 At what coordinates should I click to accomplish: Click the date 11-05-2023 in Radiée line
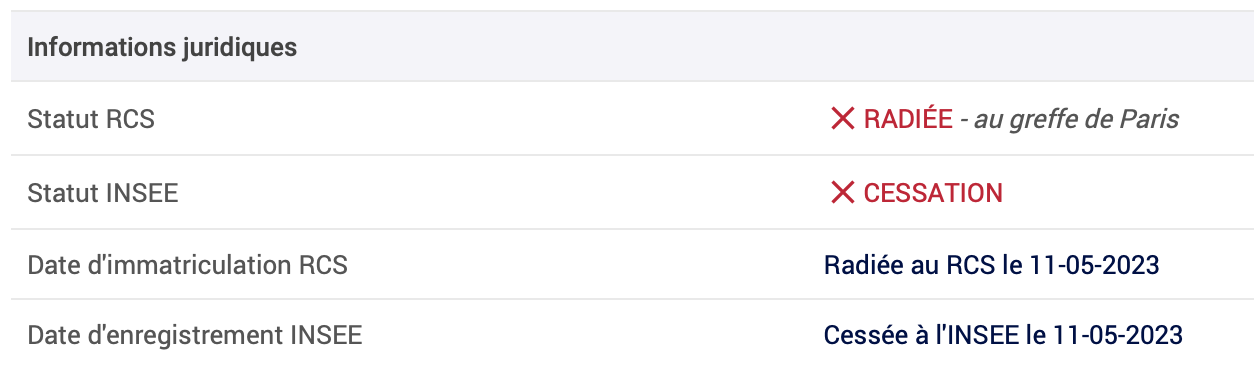tap(1095, 266)
